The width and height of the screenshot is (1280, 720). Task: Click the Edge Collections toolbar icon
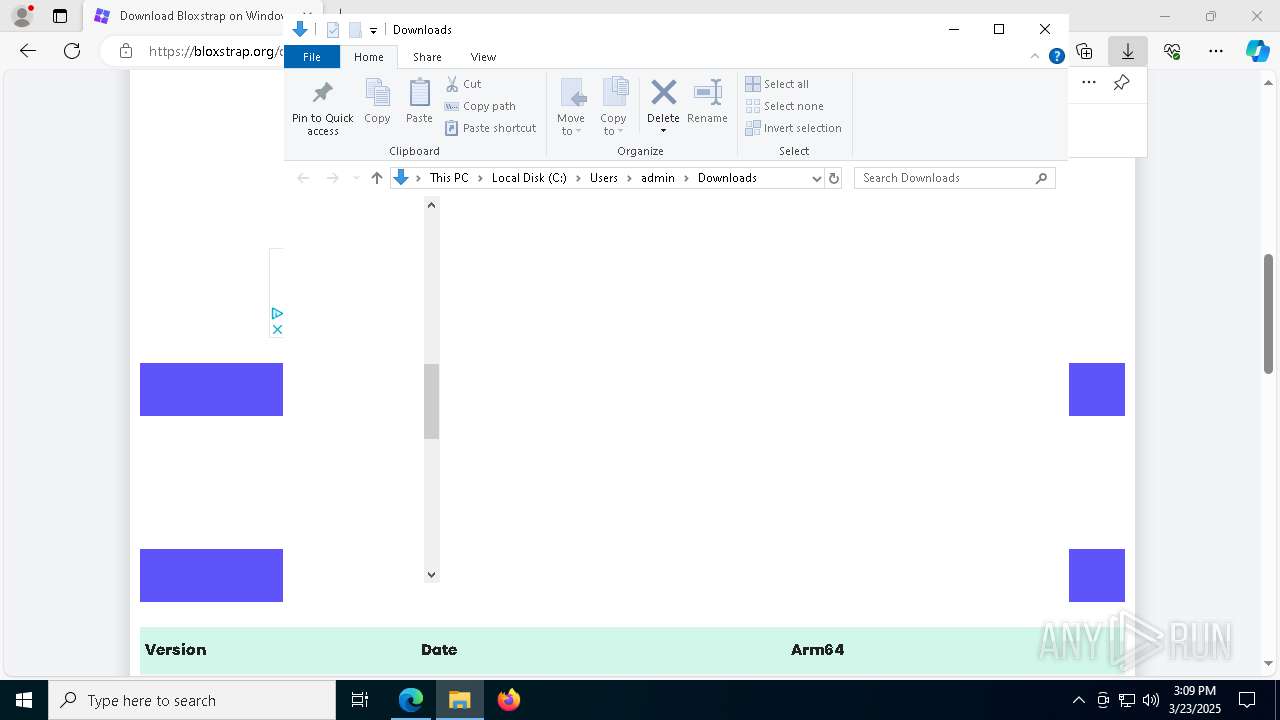[x=1084, y=51]
